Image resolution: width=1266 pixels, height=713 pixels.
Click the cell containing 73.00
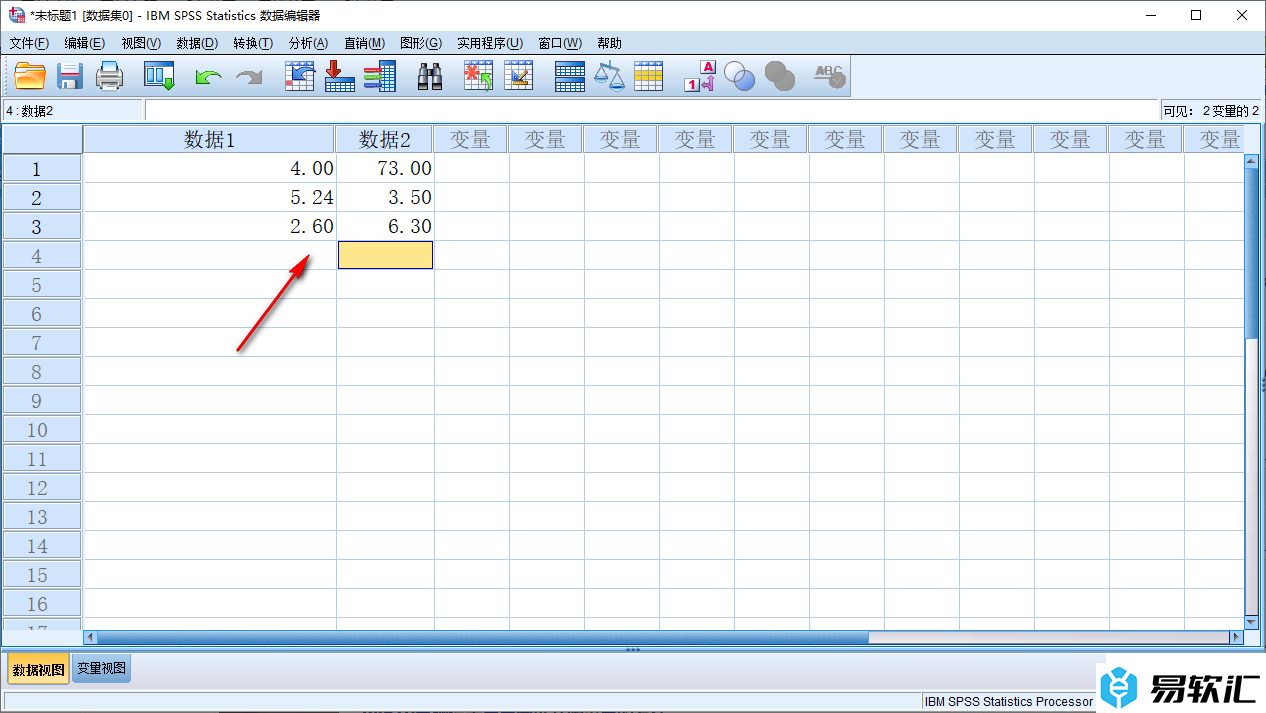385,169
